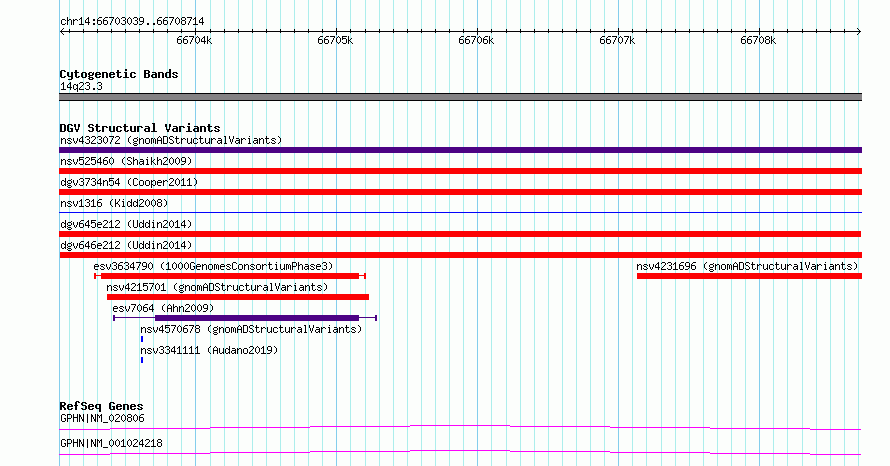Click the red nsv4231696 variant bar
The width and height of the screenshot is (890, 466).
pyautogui.click(x=749, y=276)
